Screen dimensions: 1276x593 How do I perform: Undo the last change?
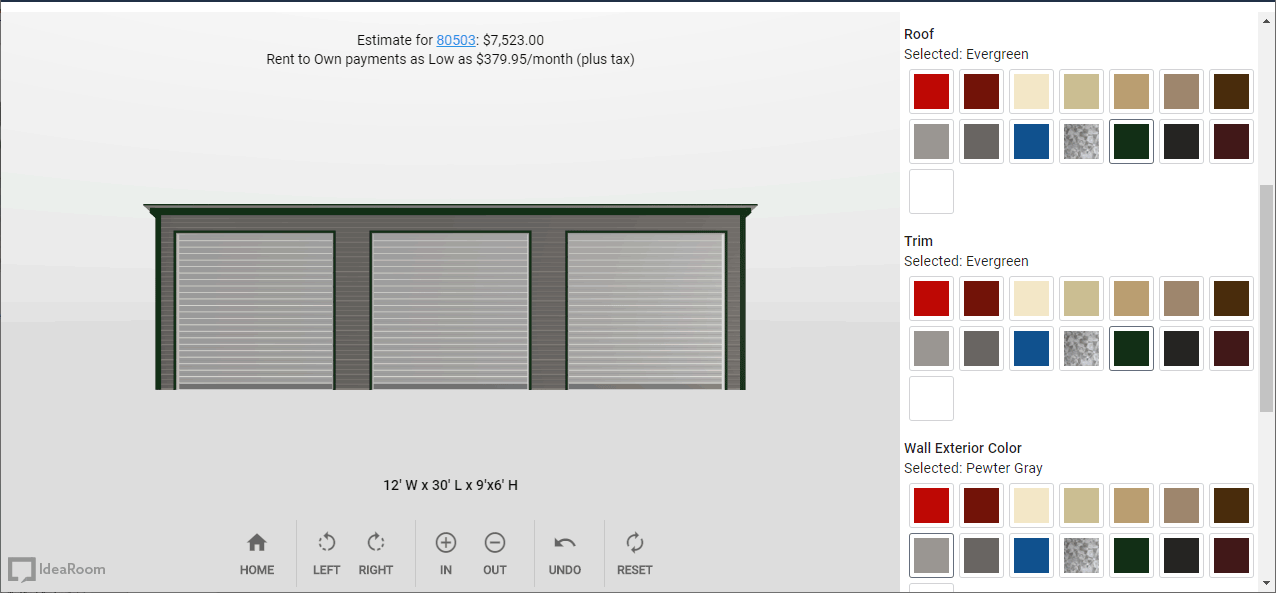pos(565,553)
